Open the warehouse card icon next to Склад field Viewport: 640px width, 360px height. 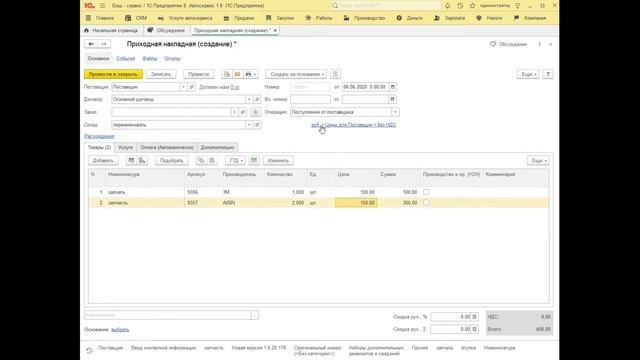[x=257, y=125]
